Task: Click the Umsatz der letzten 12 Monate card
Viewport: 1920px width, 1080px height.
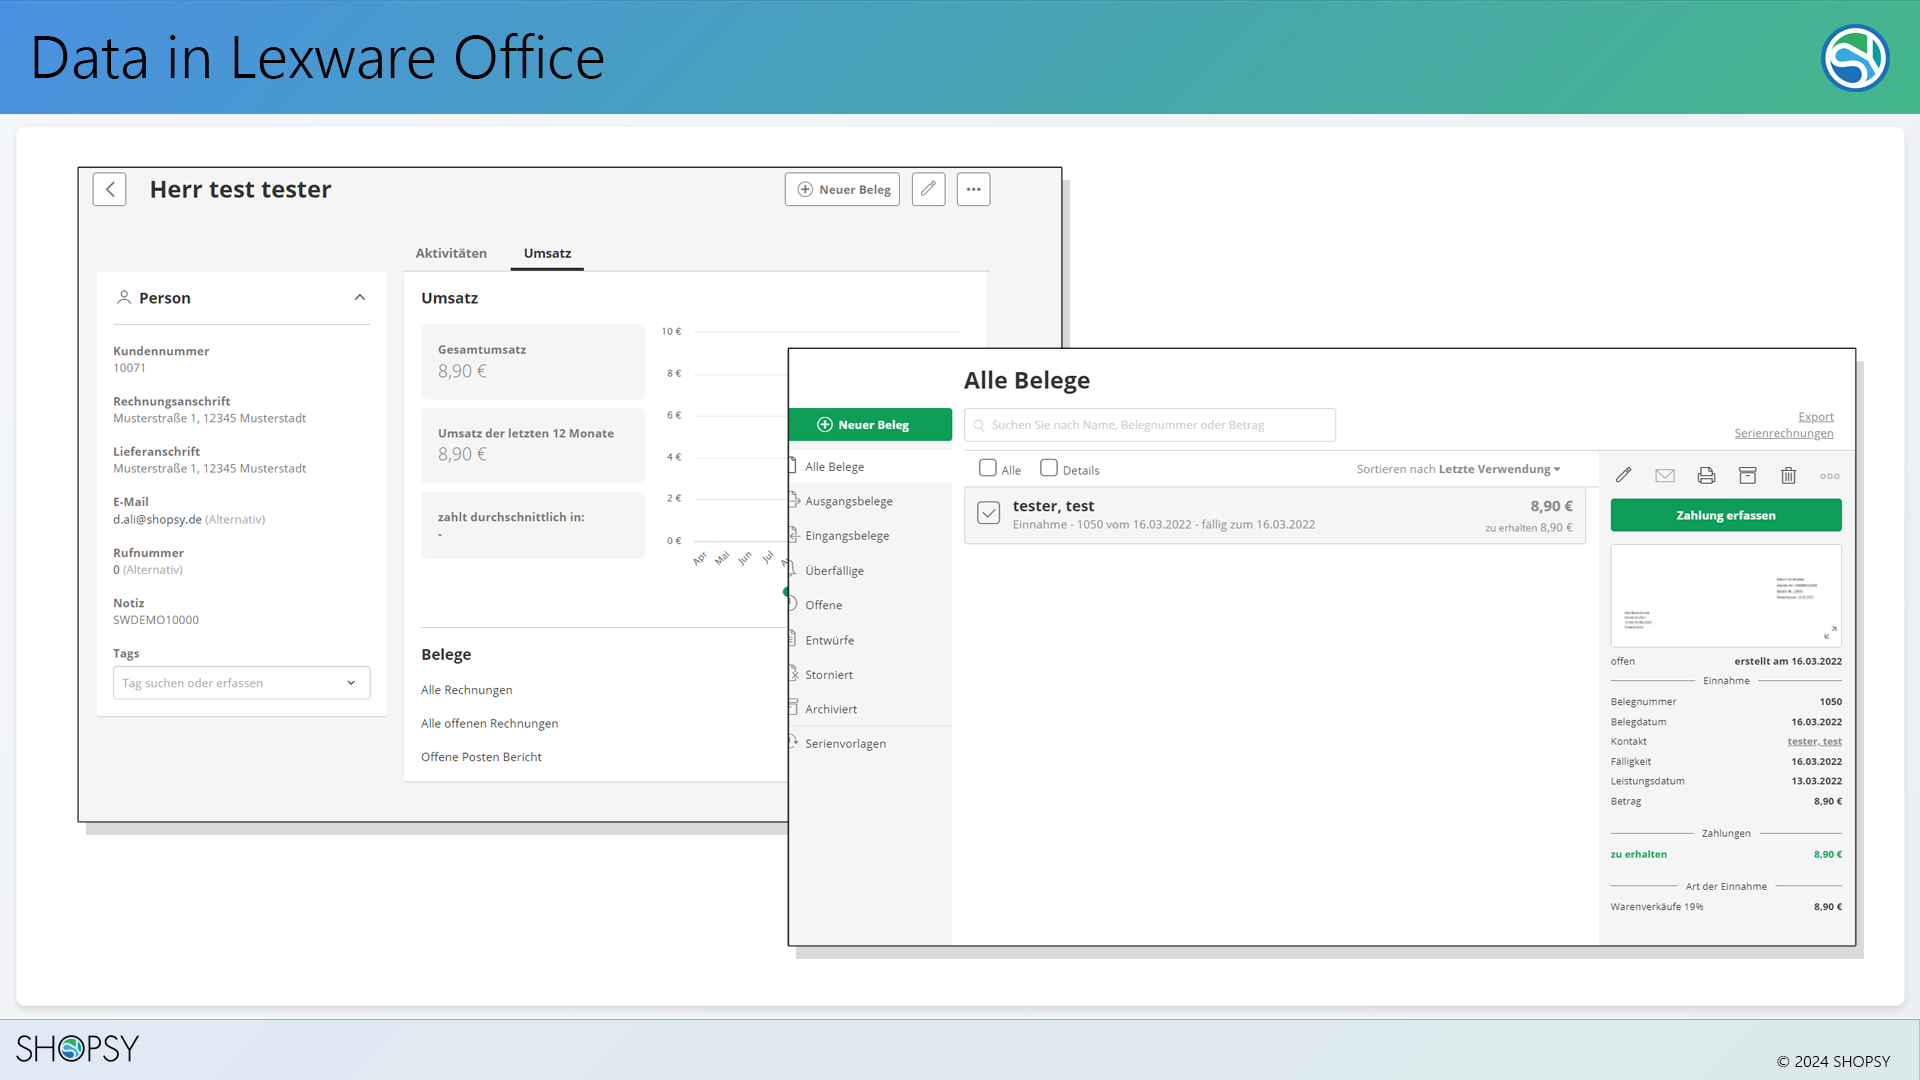Action: click(x=532, y=445)
